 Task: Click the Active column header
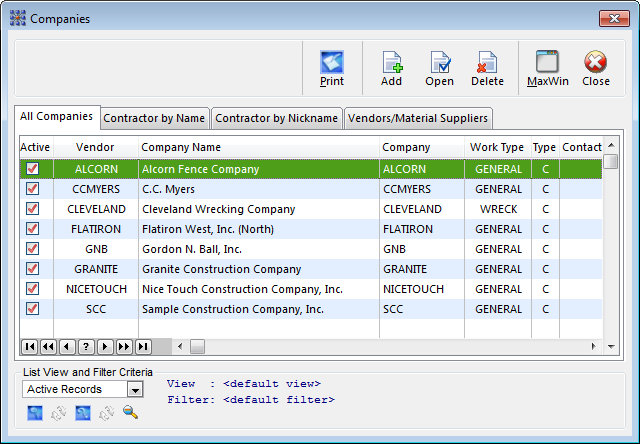[x=36, y=147]
